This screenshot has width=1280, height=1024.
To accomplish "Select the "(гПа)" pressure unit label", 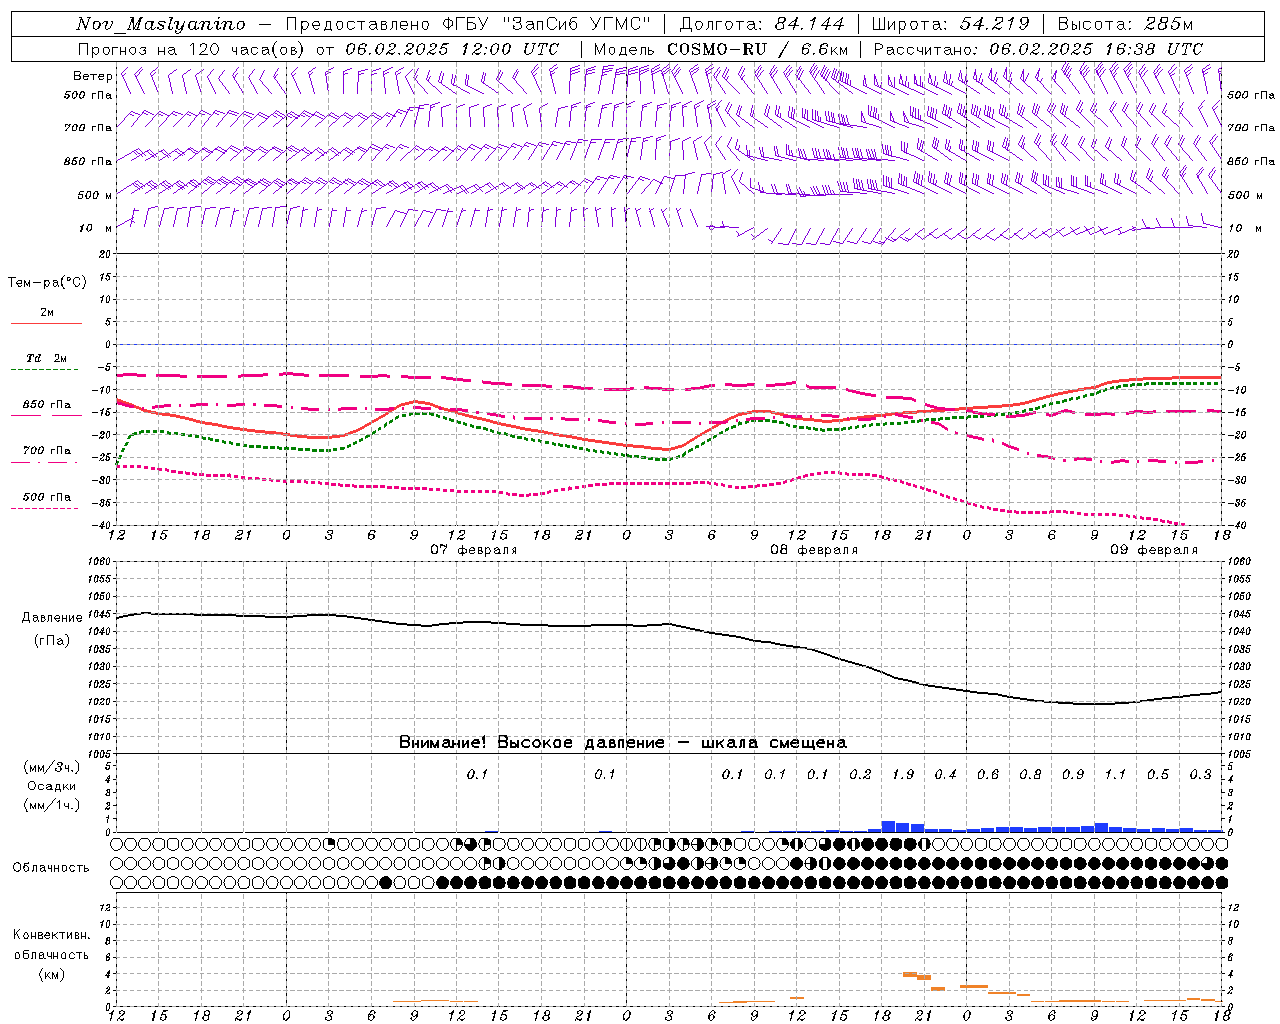I will (x=52, y=640).
